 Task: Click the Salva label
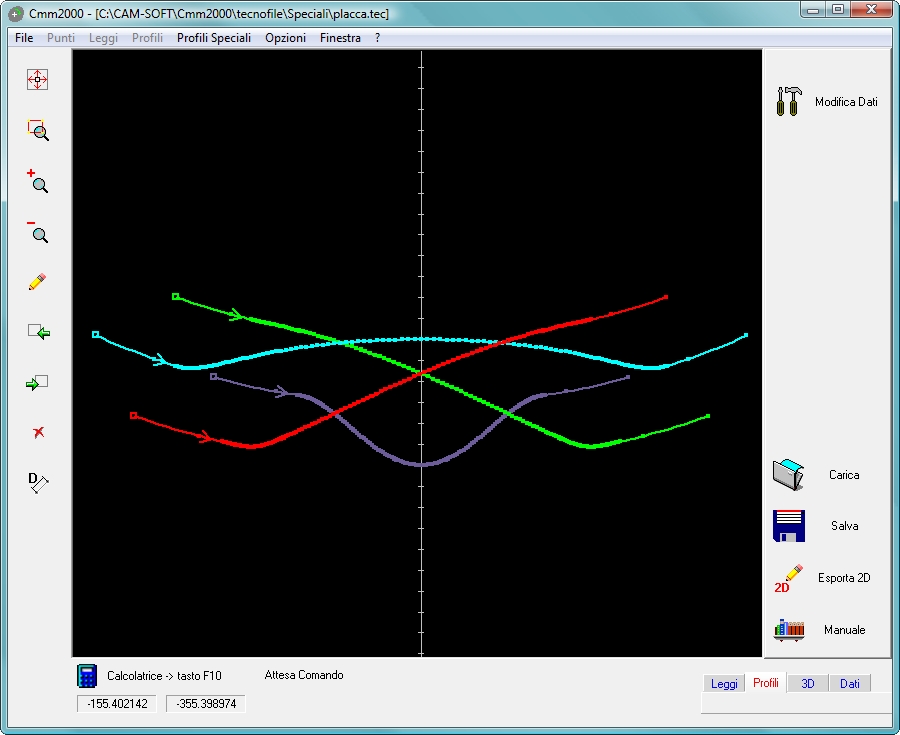844,526
